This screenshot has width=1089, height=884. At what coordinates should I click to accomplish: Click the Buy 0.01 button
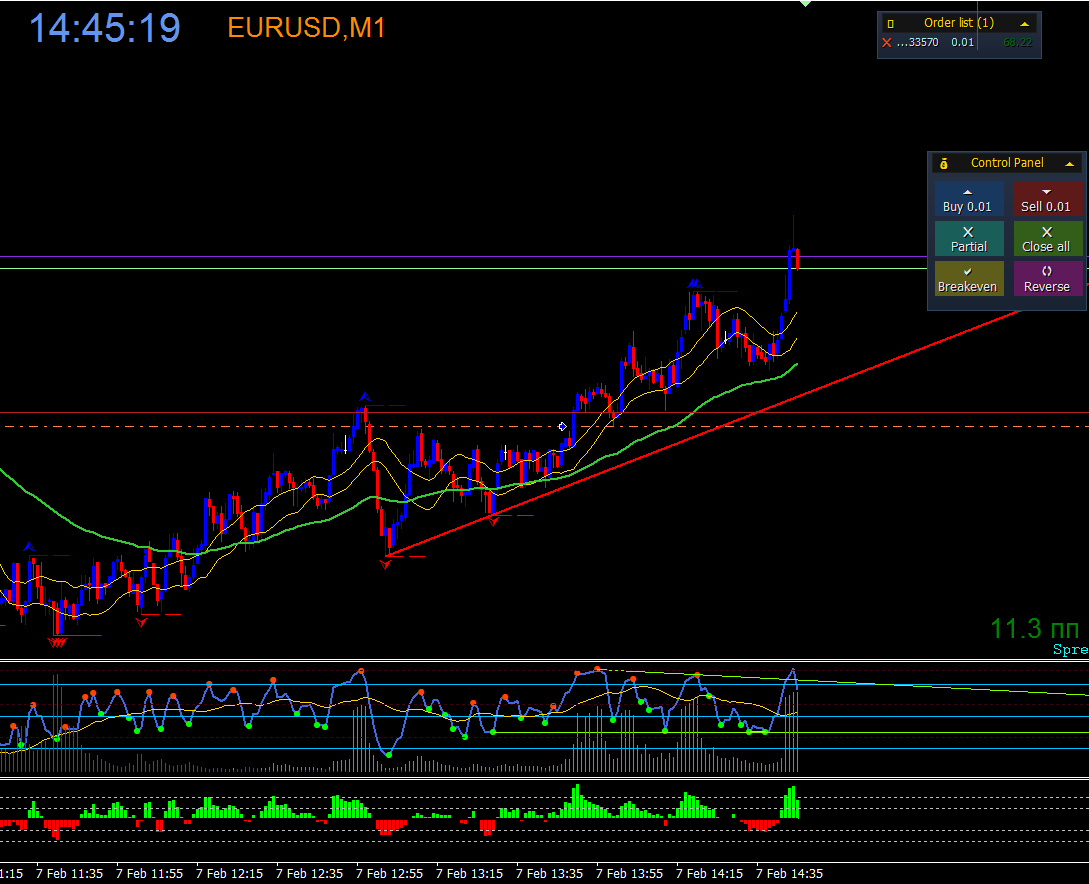pos(968,199)
